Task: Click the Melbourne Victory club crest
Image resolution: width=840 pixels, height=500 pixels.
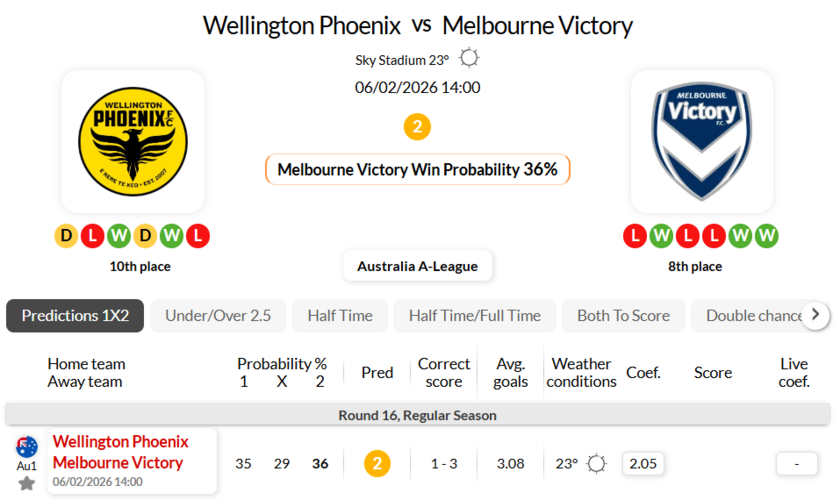Action: tap(701, 141)
